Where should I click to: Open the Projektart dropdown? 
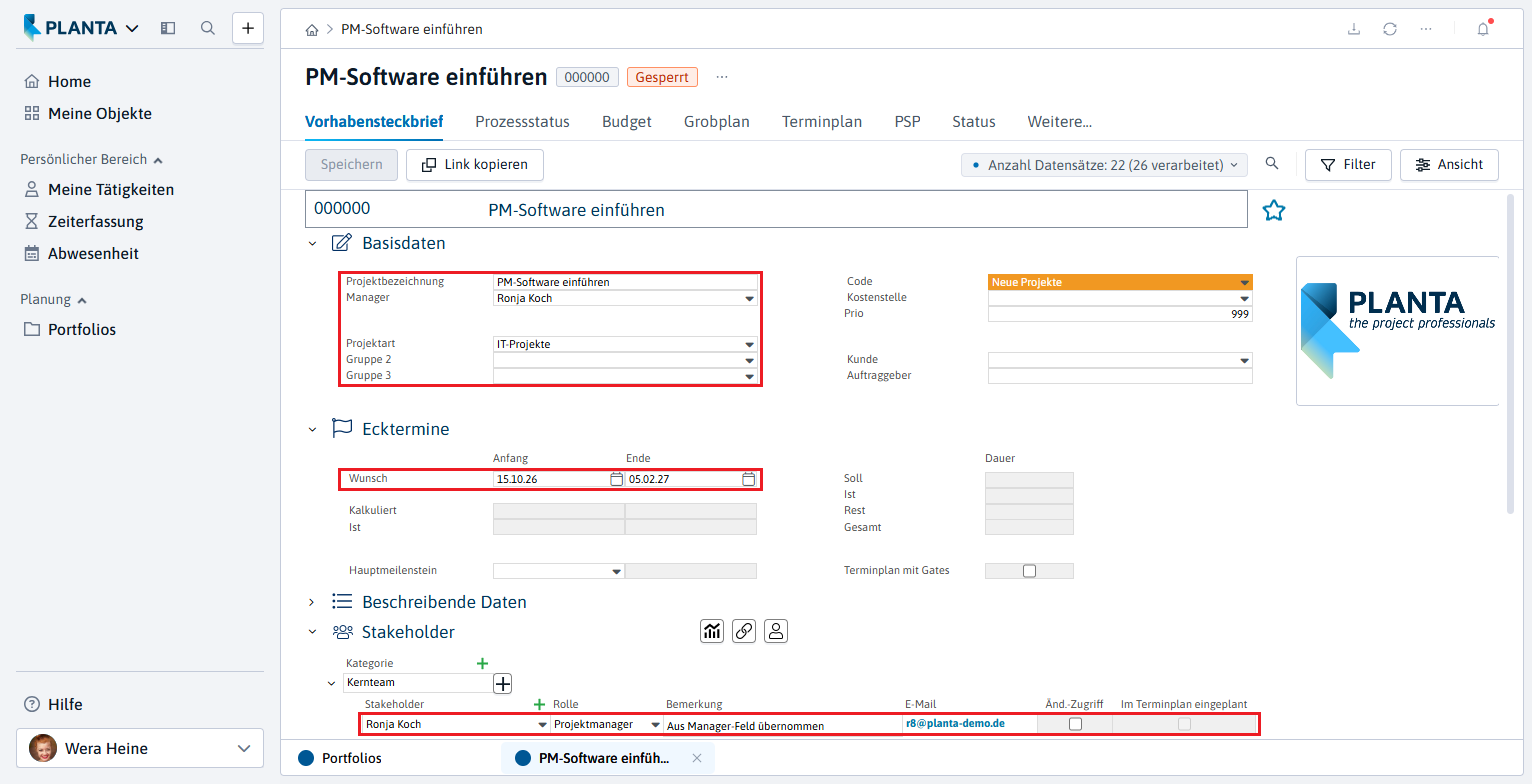point(749,345)
